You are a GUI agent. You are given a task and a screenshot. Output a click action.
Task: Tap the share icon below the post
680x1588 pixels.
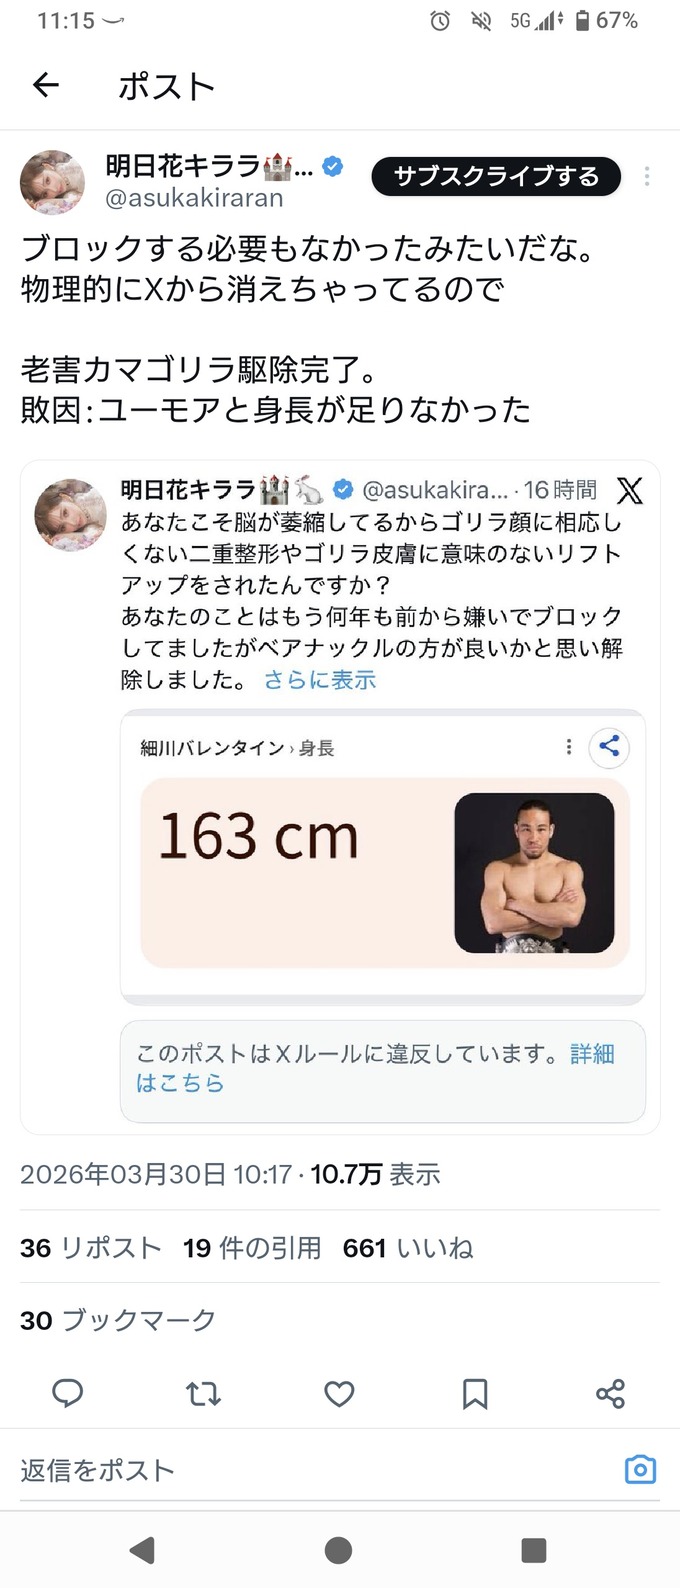point(611,1394)
